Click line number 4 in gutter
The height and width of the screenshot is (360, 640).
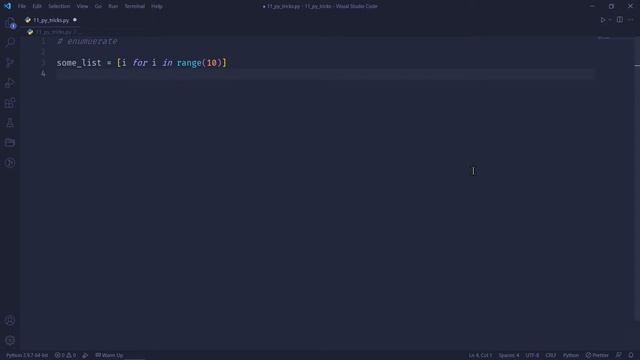click(x=43, y=73)
